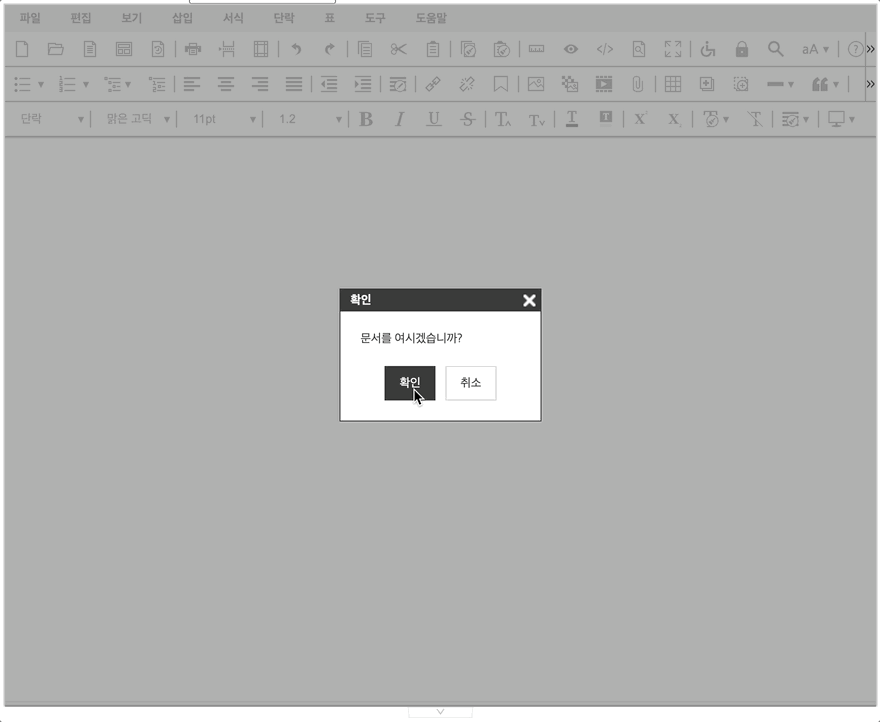The width and height of the screenshot is (880, 722).
Task: Click the accessibility wheelchair icon
Action: pos(708,49)
